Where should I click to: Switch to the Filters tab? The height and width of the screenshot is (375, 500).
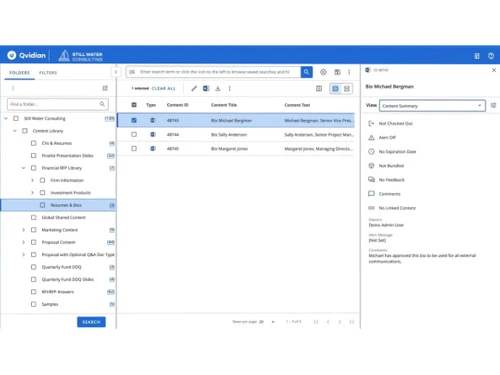(x=48, y=73)
